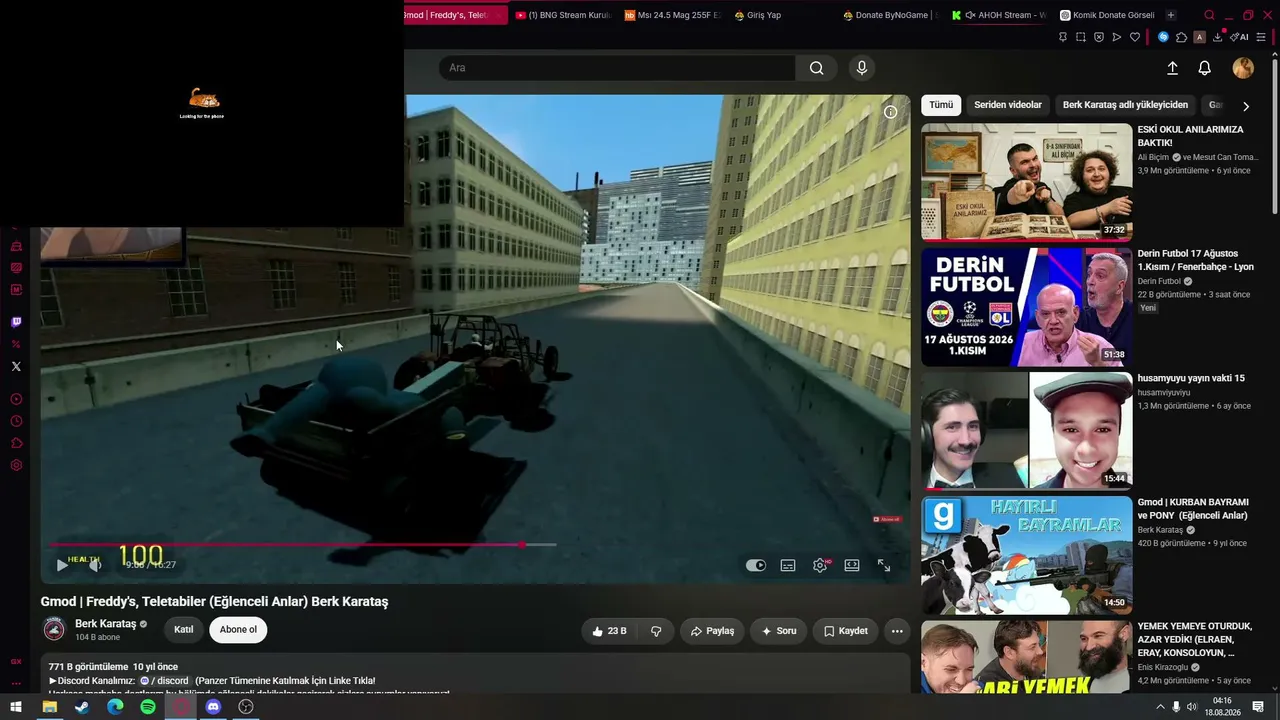Switch to the 'Komik Donate Görseli' tab

coord(1107,15)
